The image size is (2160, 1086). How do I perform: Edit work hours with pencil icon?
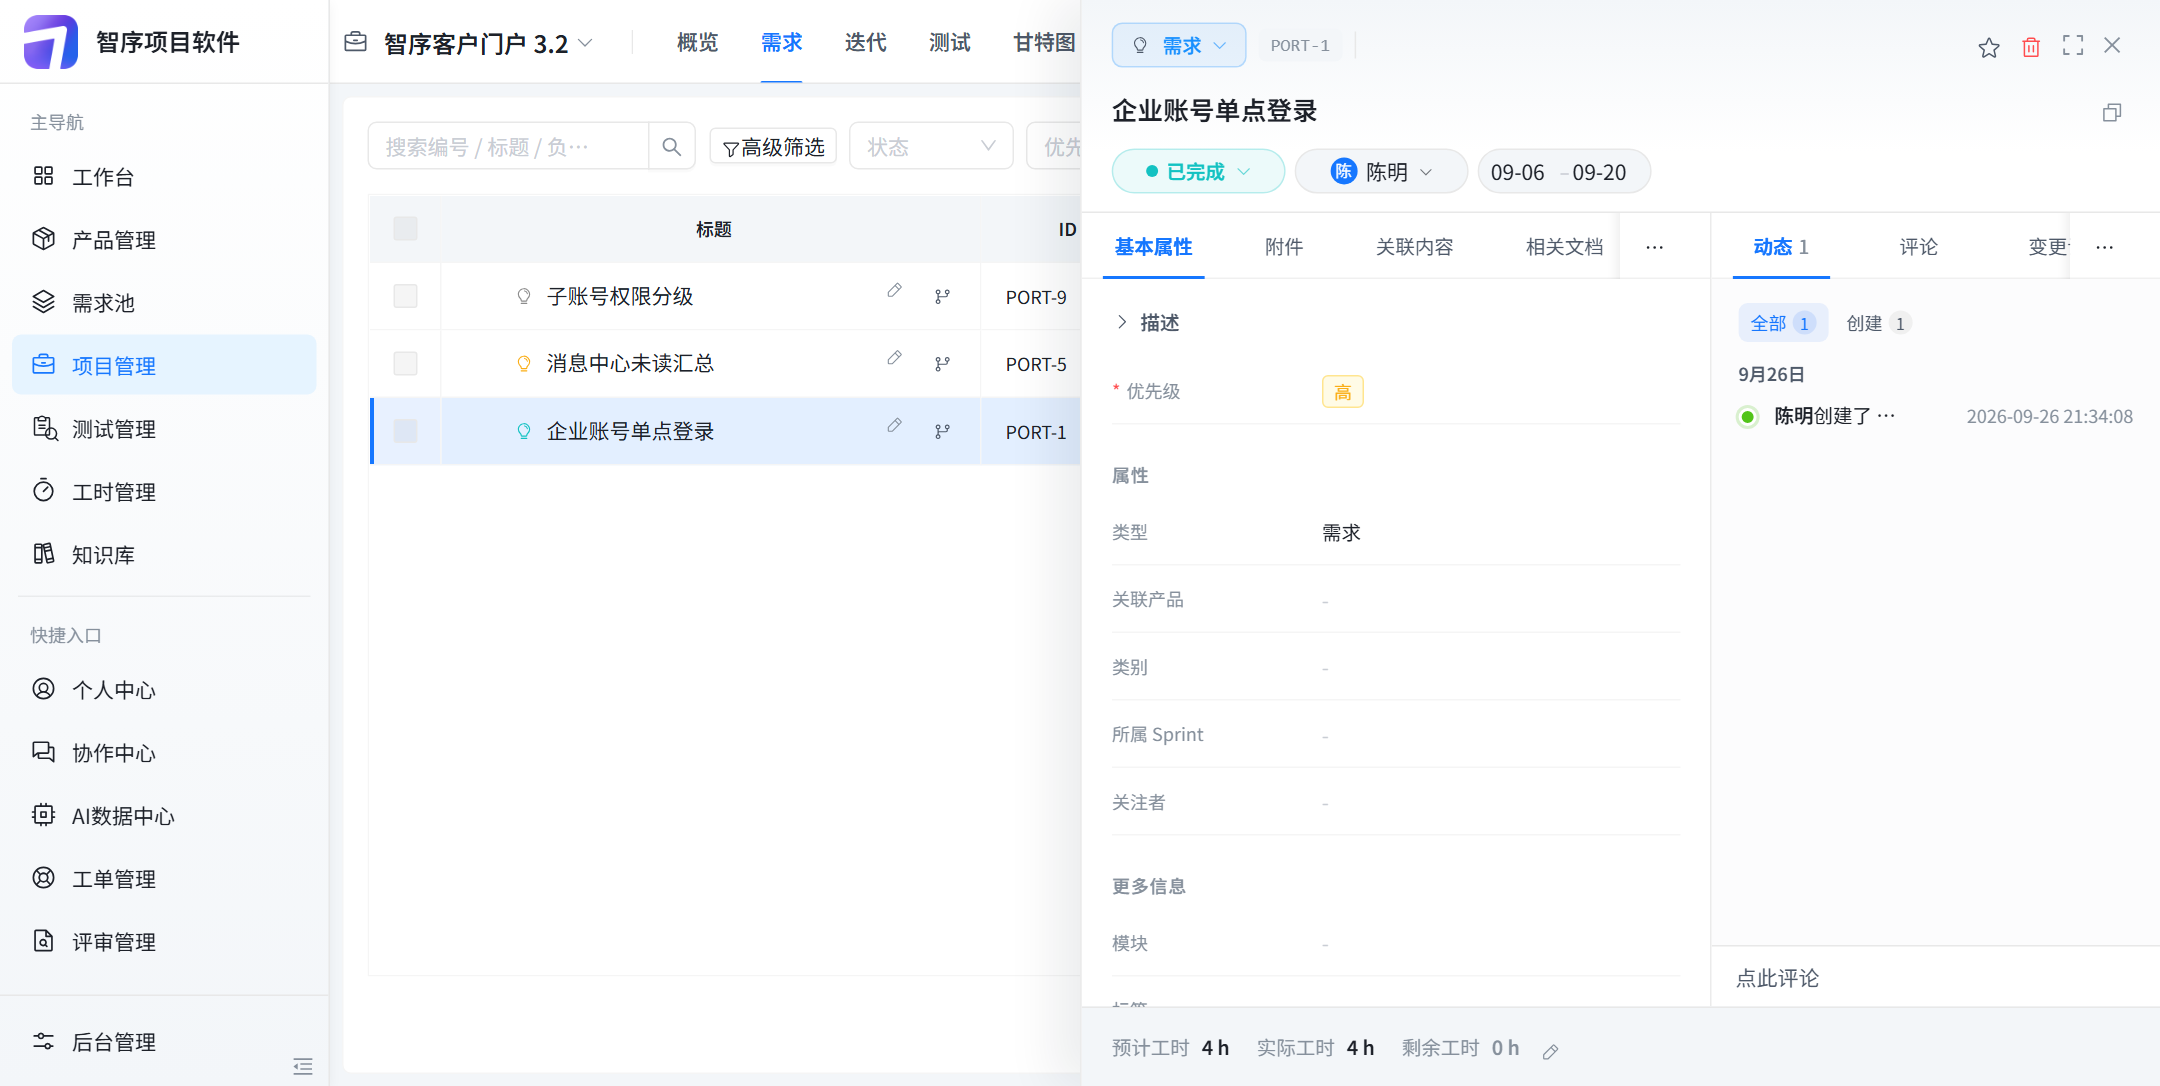[x=1551, y=1051]
